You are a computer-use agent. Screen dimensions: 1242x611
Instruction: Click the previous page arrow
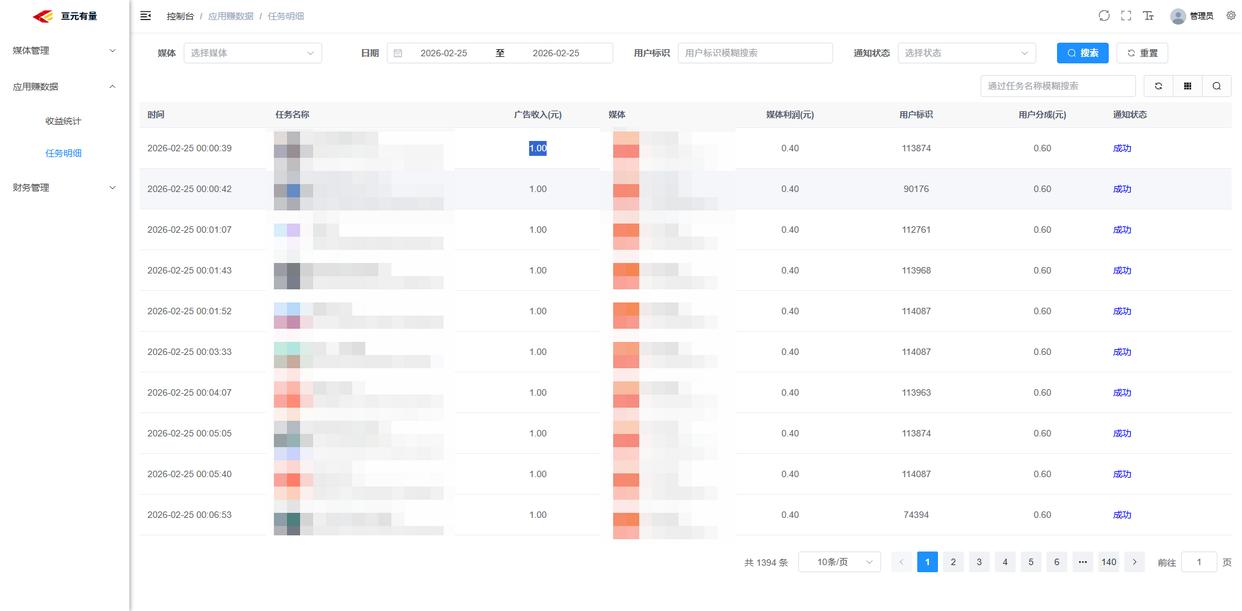[901, 562]
